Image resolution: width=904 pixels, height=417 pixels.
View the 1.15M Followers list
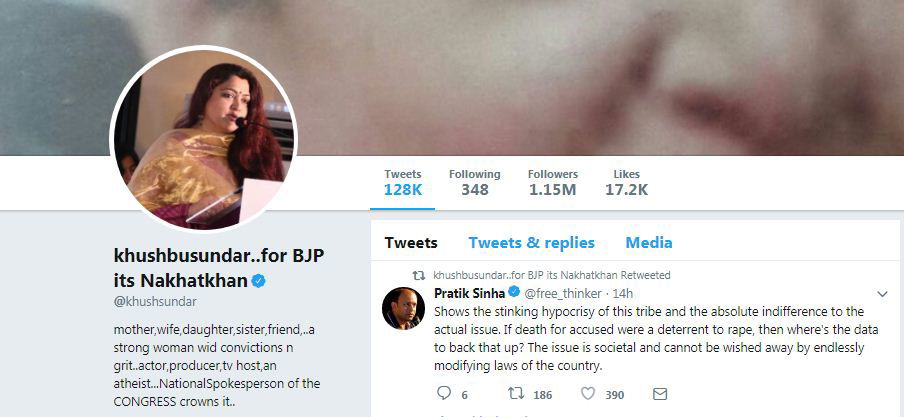552,182
